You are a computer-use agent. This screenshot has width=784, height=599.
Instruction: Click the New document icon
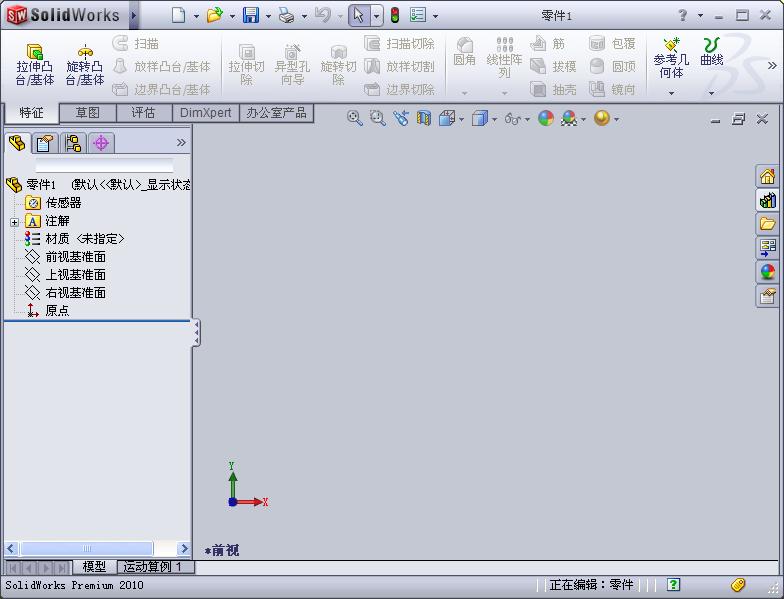point(178,16)
